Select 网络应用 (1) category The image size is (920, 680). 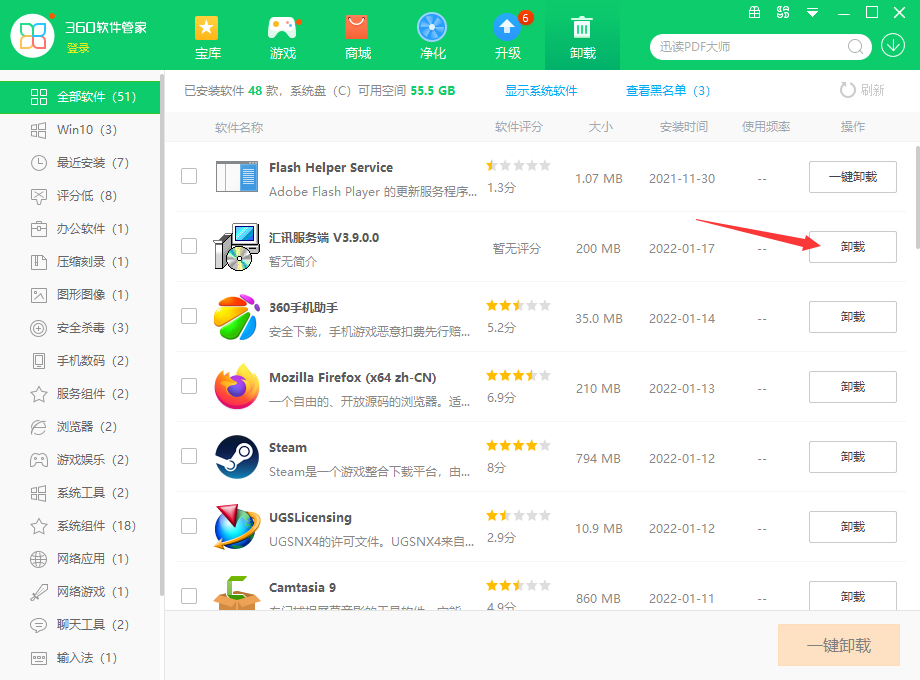coord(80,559)
